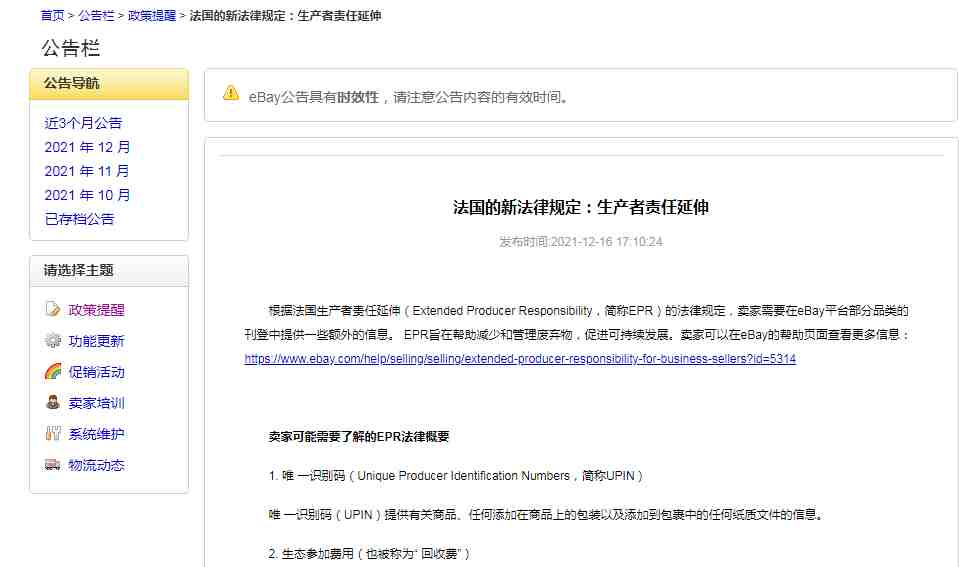Screen dimensions: 959x567
Task: Select the 政策提醒 topic link
Action: 96,310
